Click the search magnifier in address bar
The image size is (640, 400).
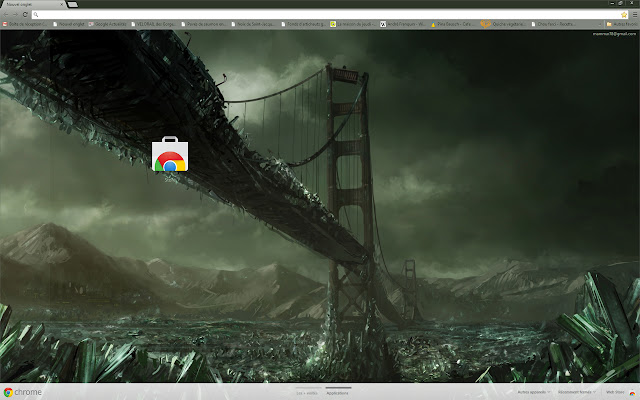pos(36,15)
